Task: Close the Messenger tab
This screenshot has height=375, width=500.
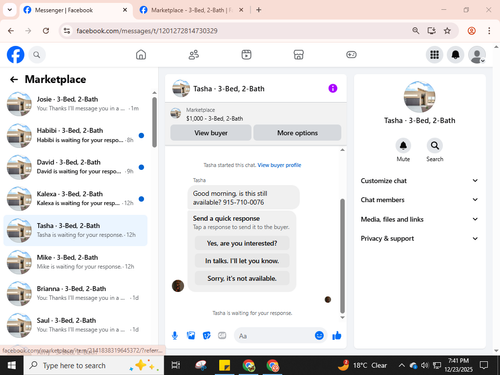Action: (x=125, y=10)
